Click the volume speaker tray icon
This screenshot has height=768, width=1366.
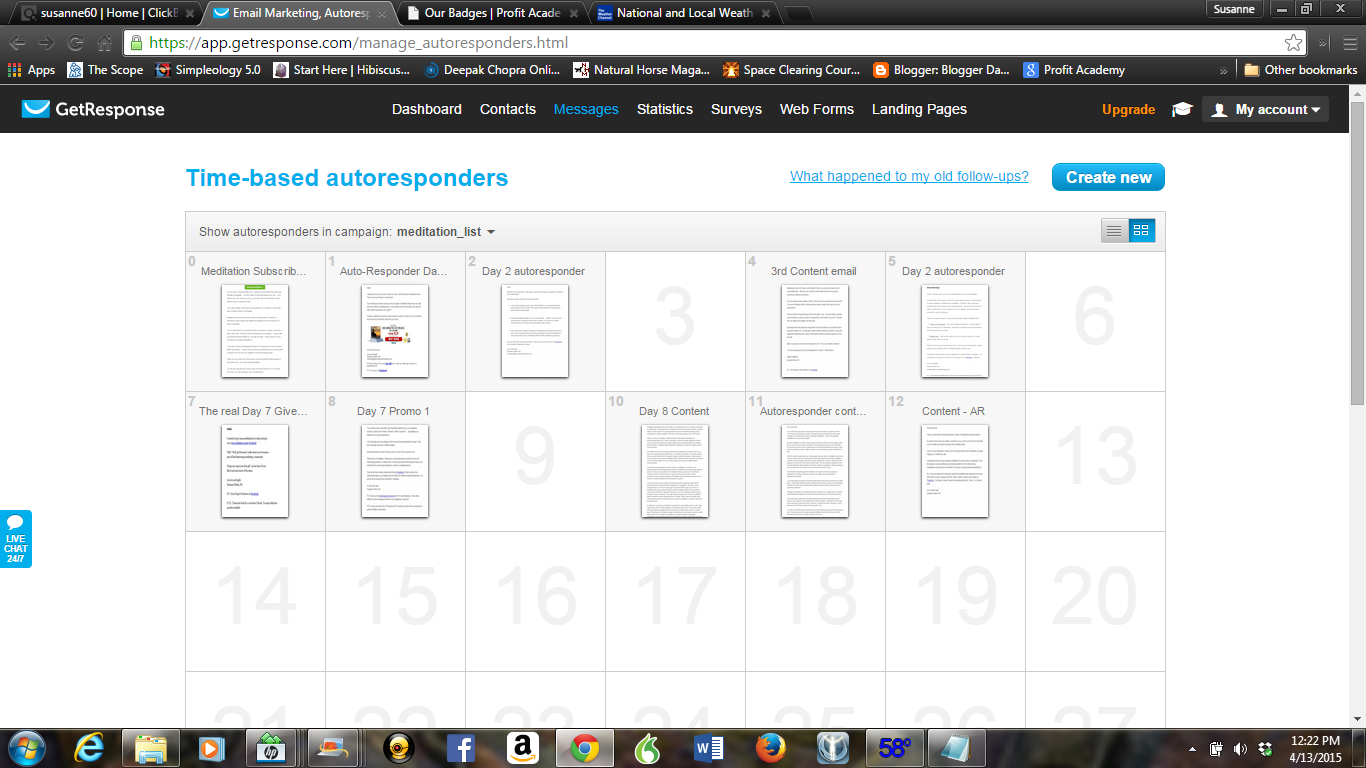tap(1241, 748)
